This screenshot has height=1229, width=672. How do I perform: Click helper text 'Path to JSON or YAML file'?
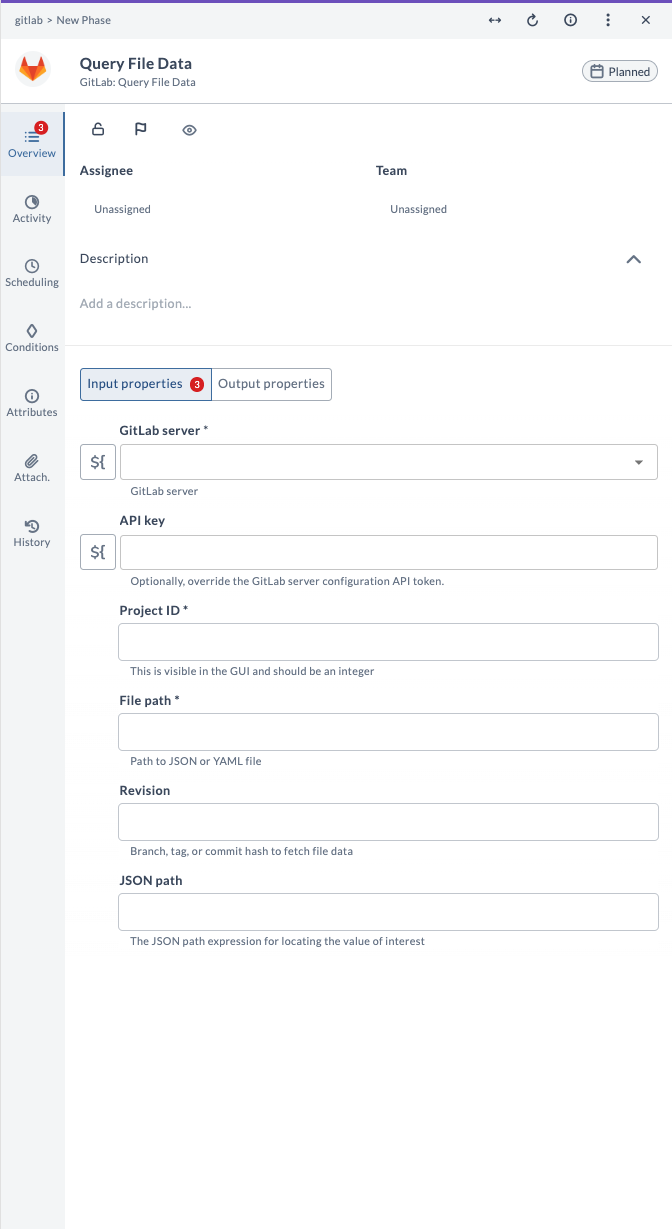[x=196, y=761]
